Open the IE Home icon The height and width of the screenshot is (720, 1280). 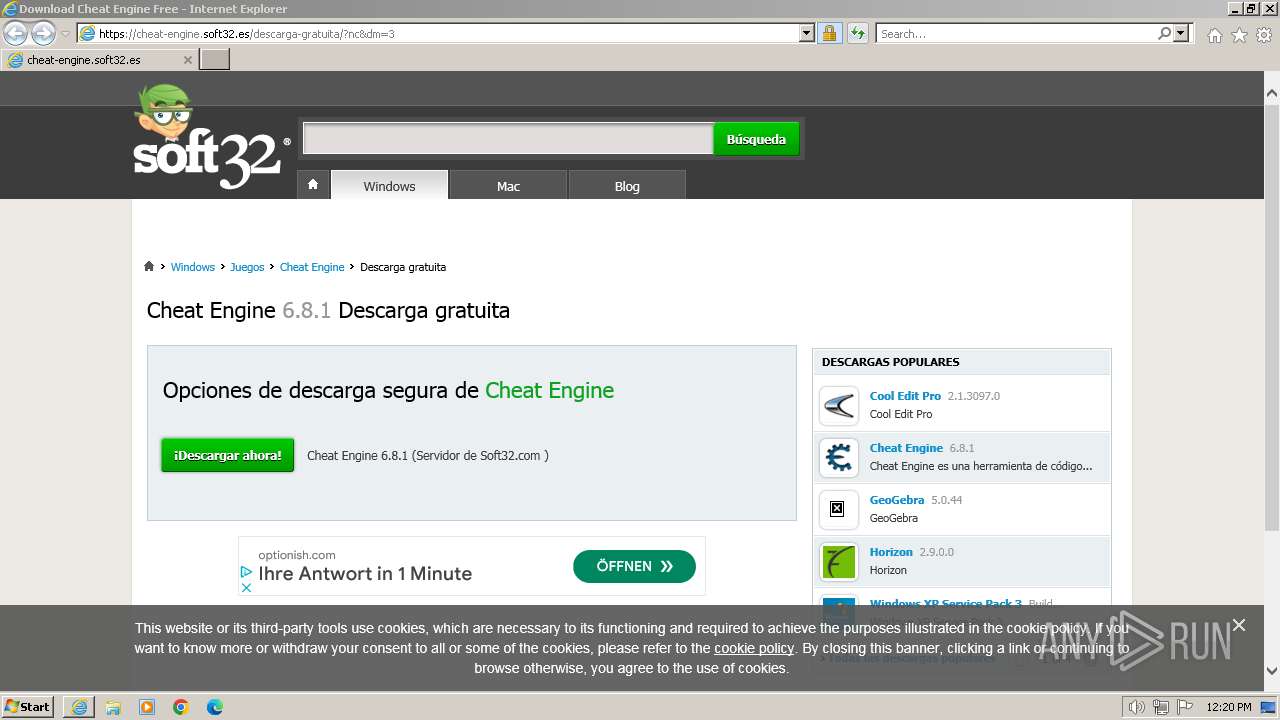tap(1214, 35)
